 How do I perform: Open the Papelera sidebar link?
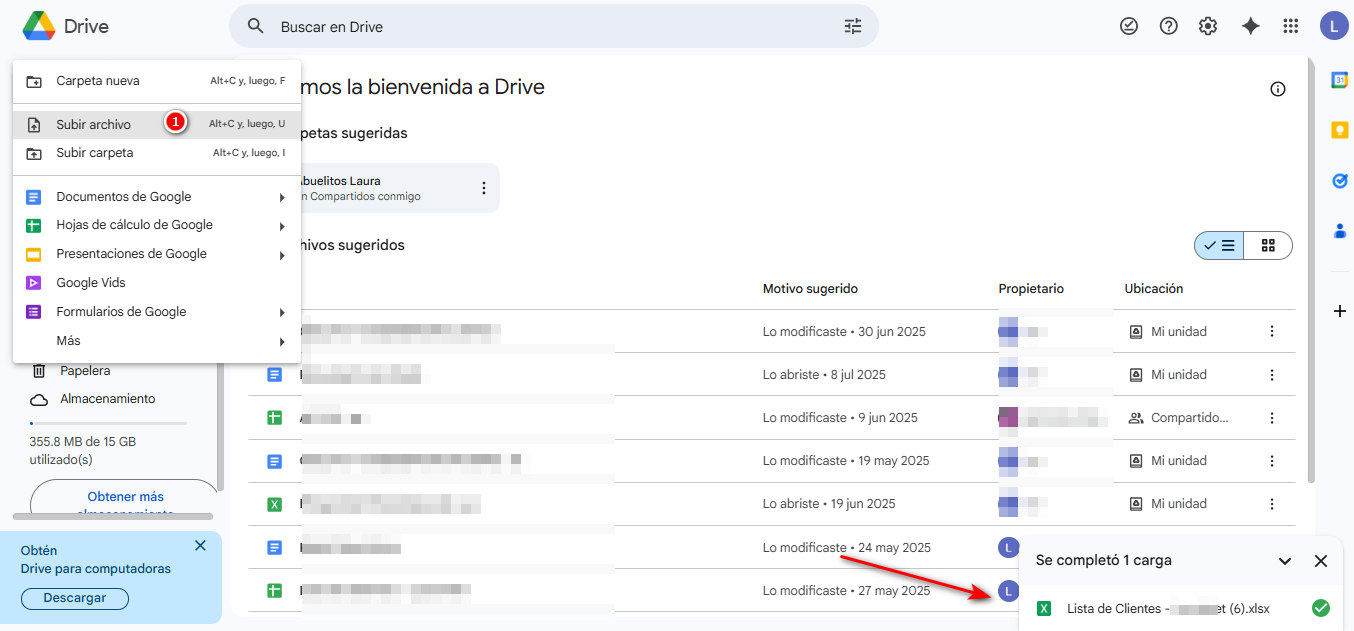[85, 371]
